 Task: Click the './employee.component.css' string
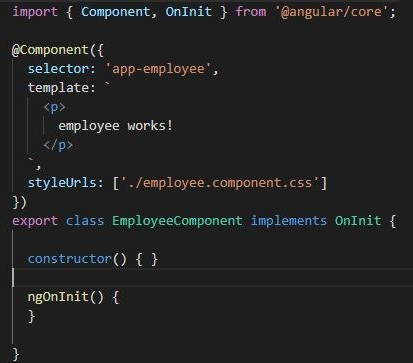220,183
